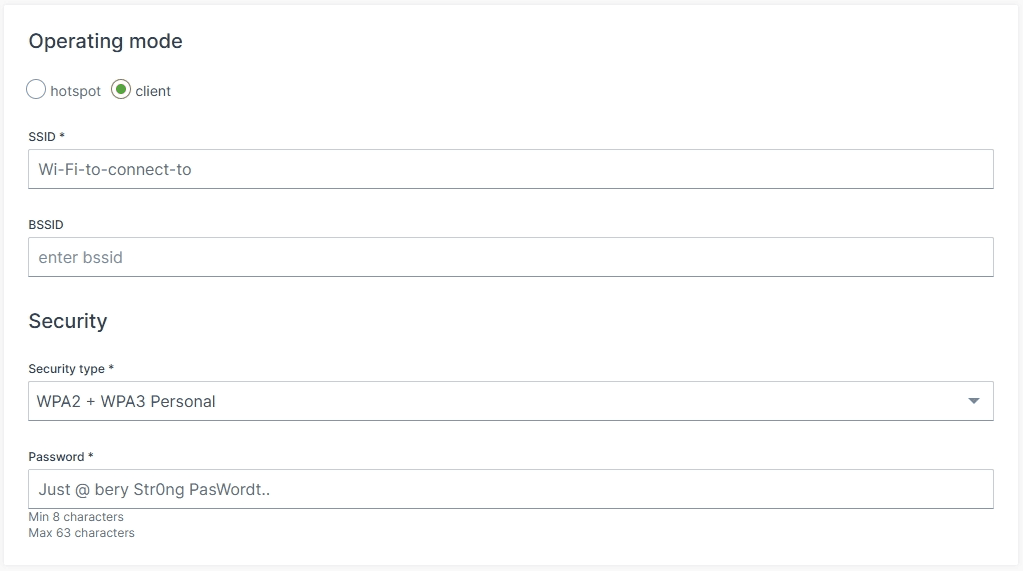
Task: Click the WPA2 + WPA3 Personal value
Action: 126,401
